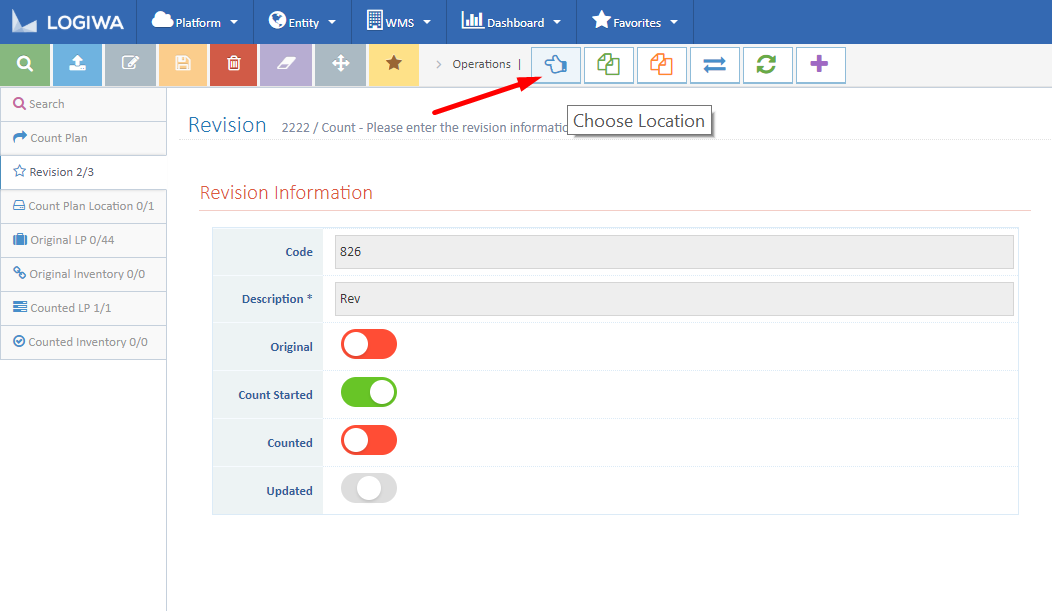Click the Operations breadcrumb link
The height and width of the screenshot is (611, 1052).
point(481,62)
